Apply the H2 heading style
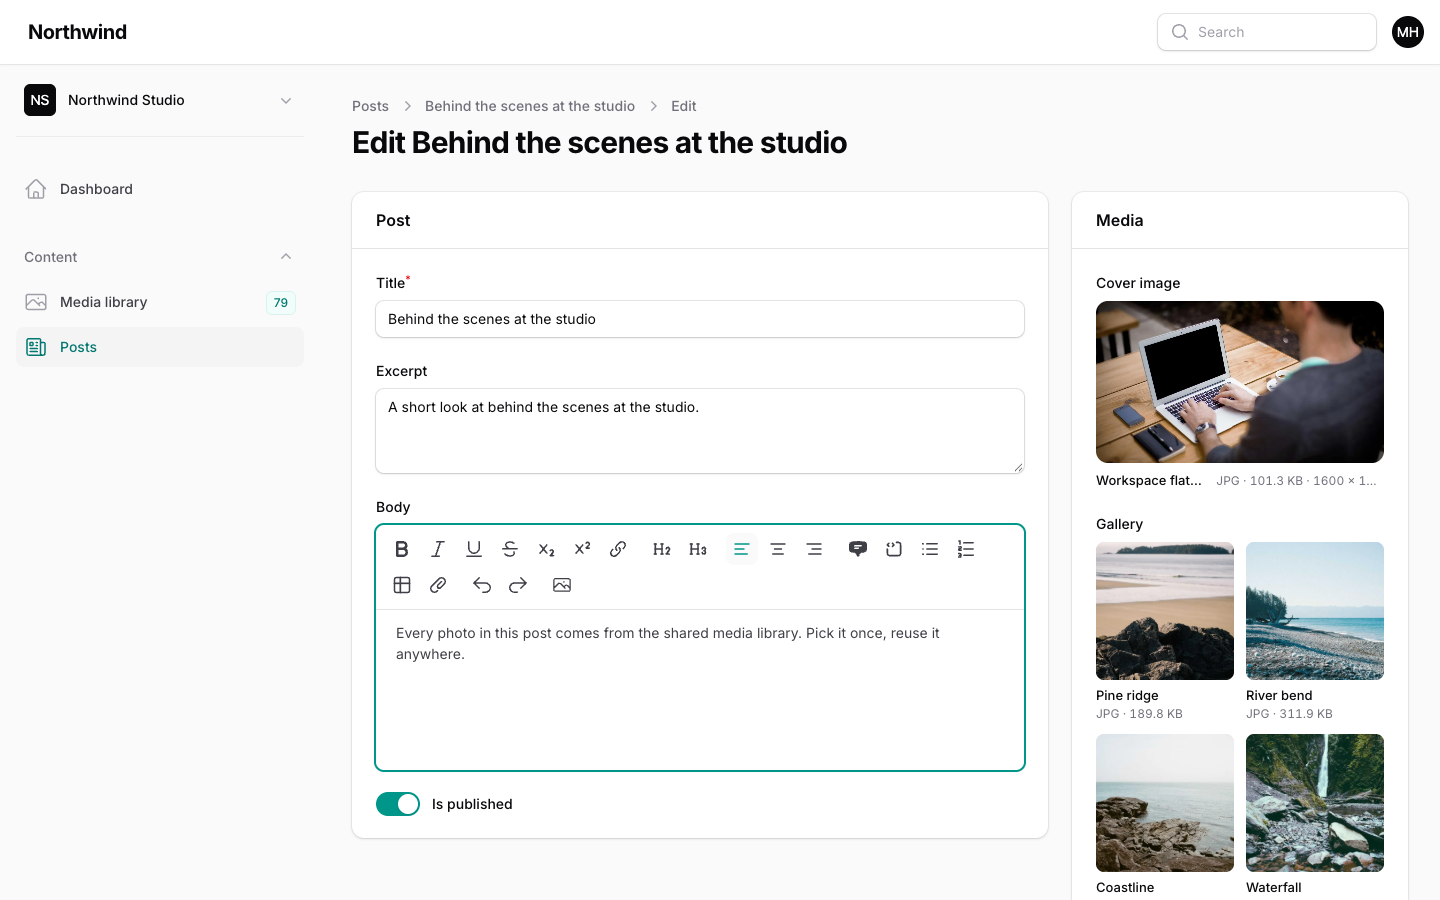This screenshot has width=1440, height=900. click(x=662, y=549)
